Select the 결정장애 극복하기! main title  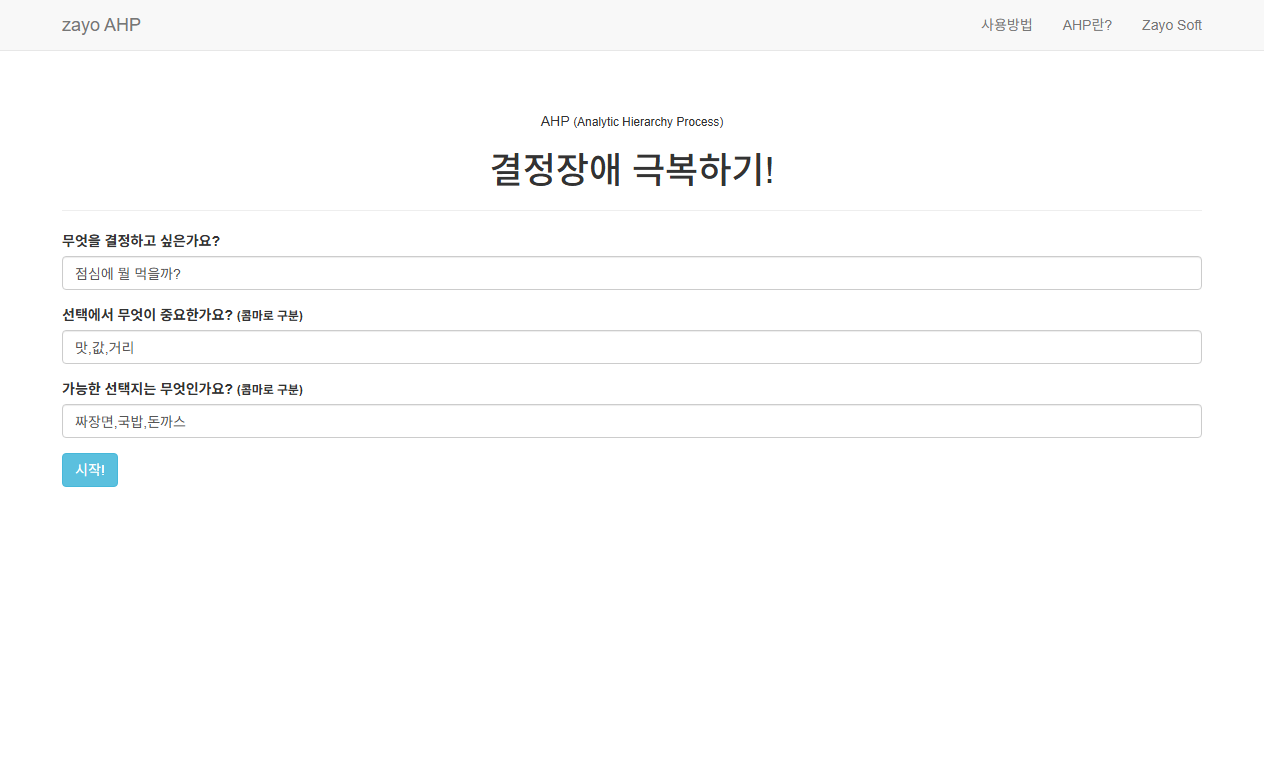click(x=632, y=168)
